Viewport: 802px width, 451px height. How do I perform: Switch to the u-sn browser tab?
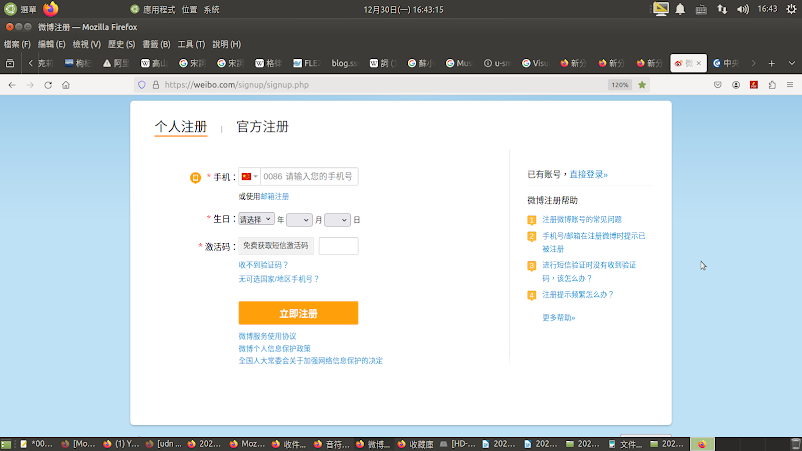pyautogui.click(x=497, y=63)
